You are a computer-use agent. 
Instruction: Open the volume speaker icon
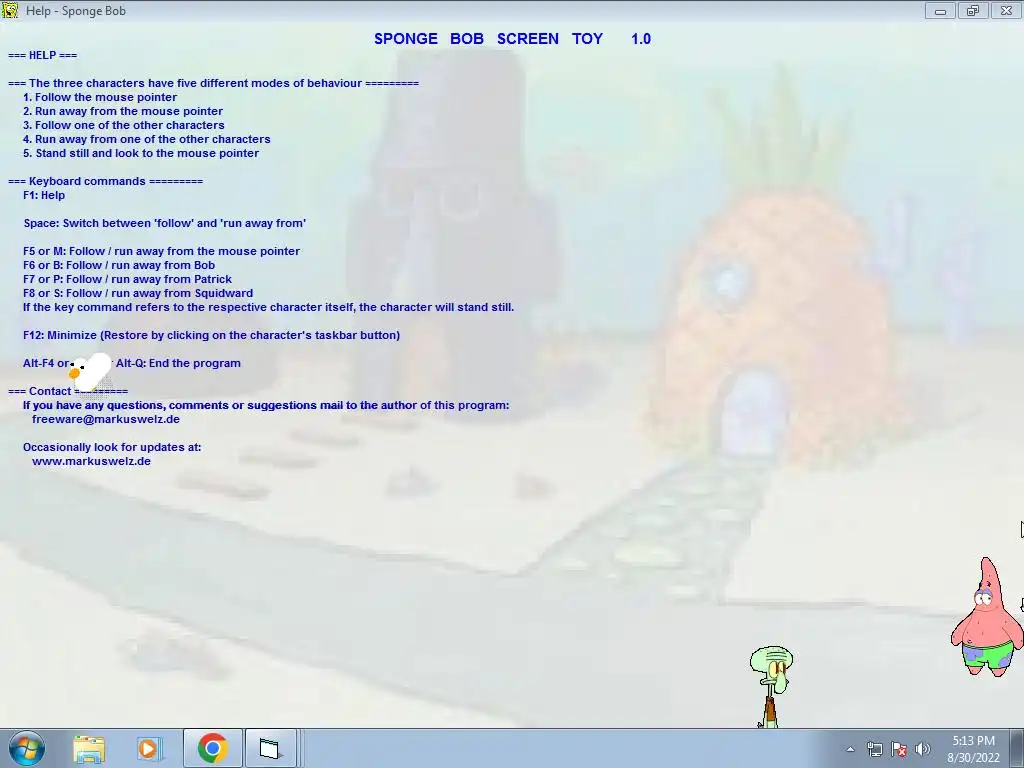922,749
